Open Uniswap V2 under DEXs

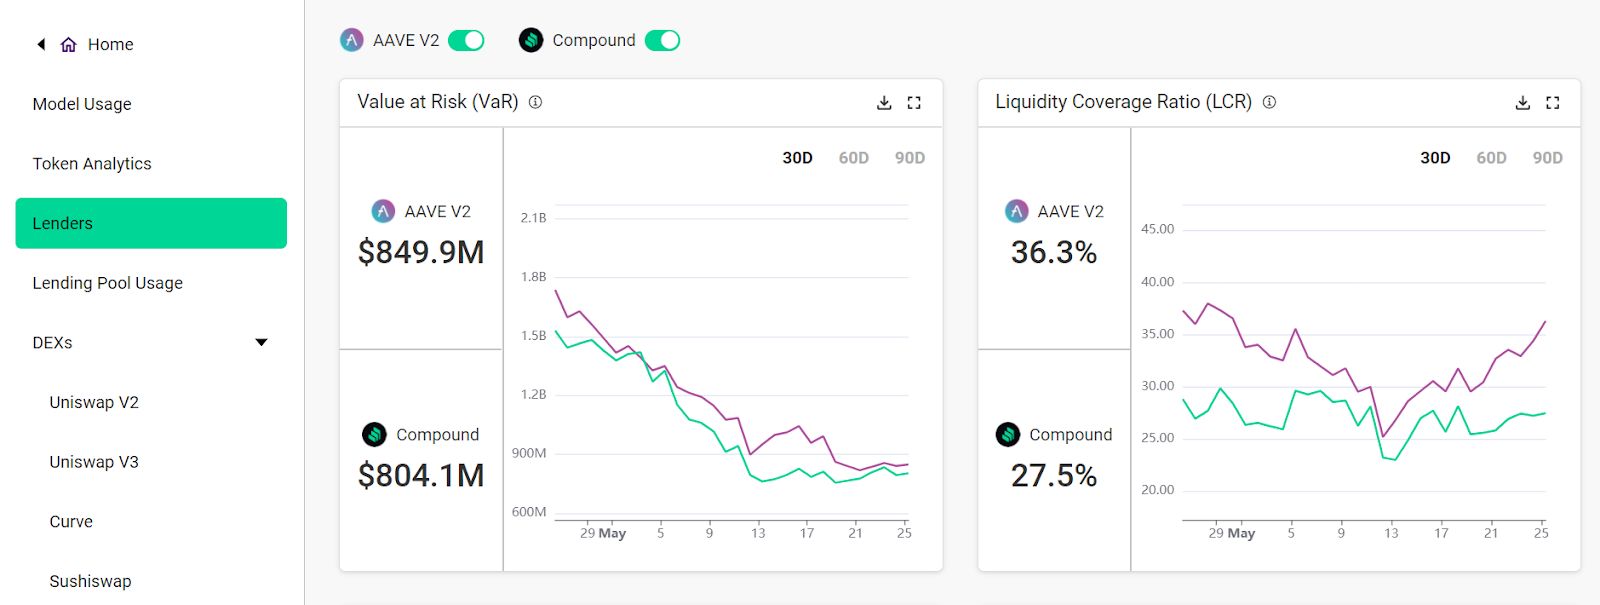(94, 402)
